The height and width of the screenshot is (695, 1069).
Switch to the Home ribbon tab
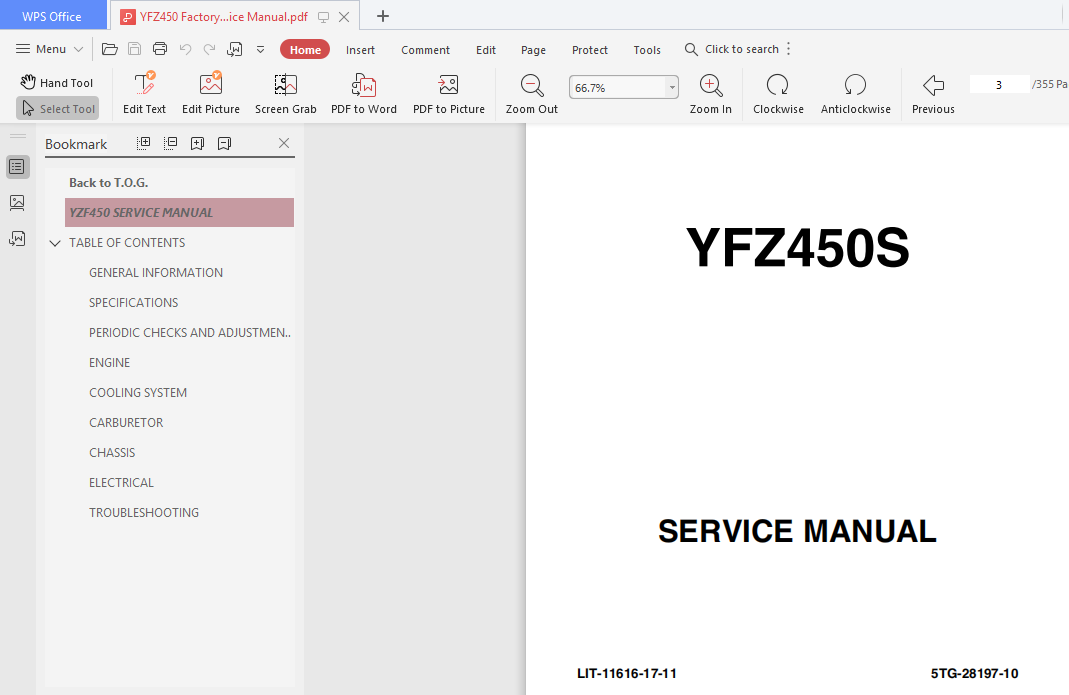coord(305,50)
